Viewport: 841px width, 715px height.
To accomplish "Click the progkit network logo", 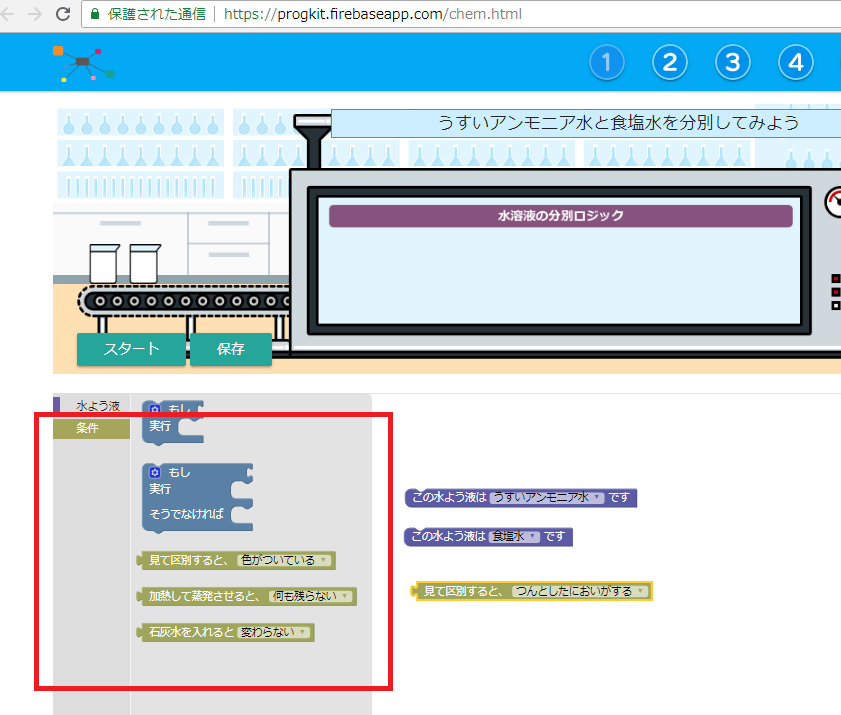I will 84,63.
